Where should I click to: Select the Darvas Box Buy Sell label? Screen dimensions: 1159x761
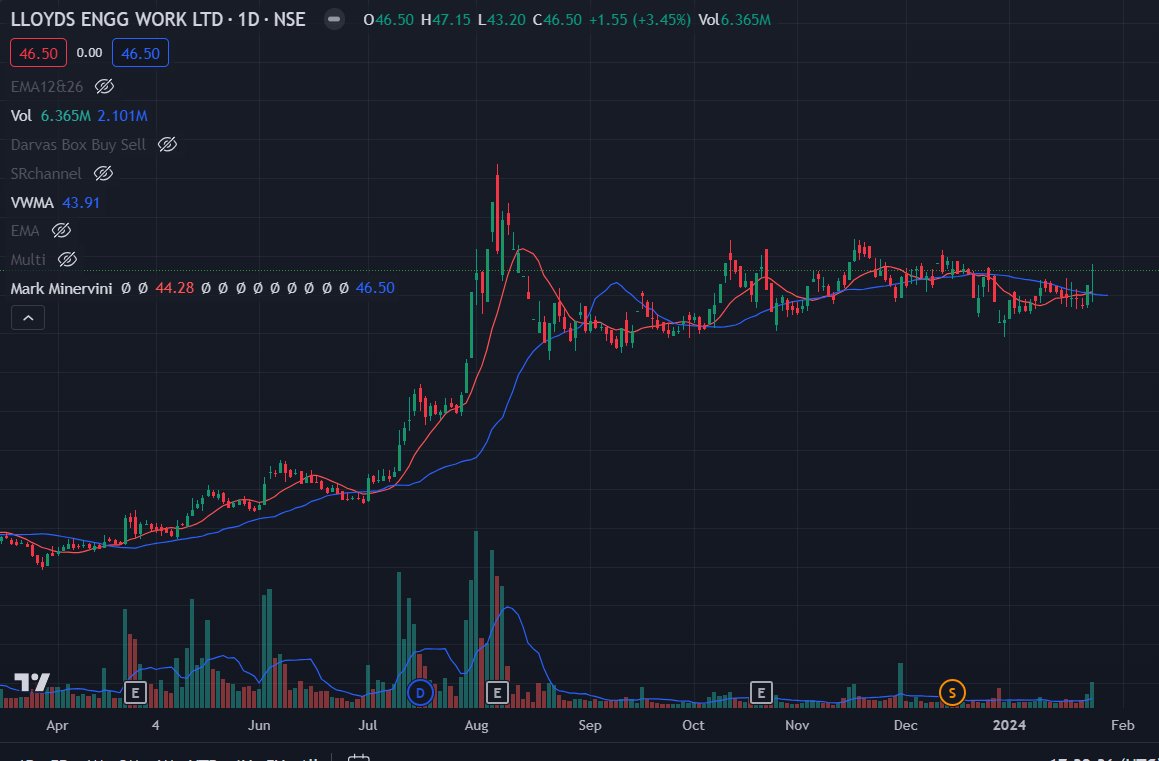[x=78, y=145]
